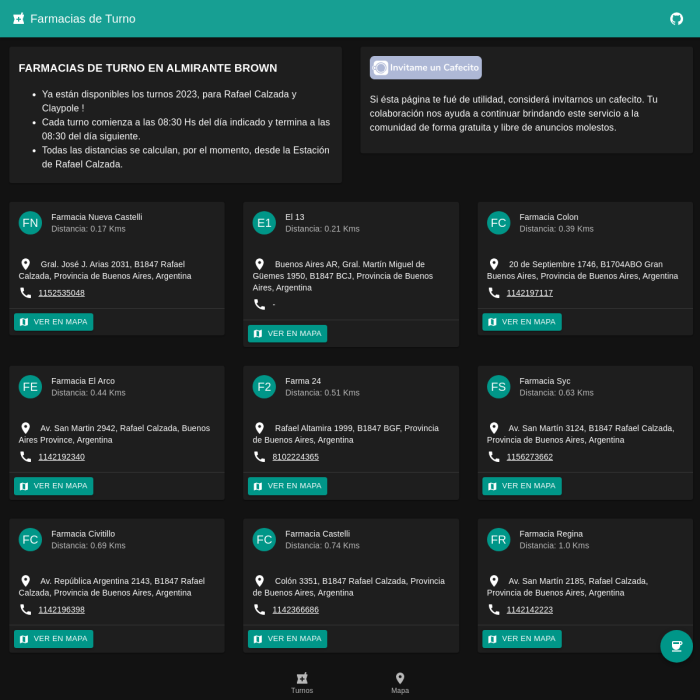Click location pin in Farmacia Nueva Castelli card

25,264
